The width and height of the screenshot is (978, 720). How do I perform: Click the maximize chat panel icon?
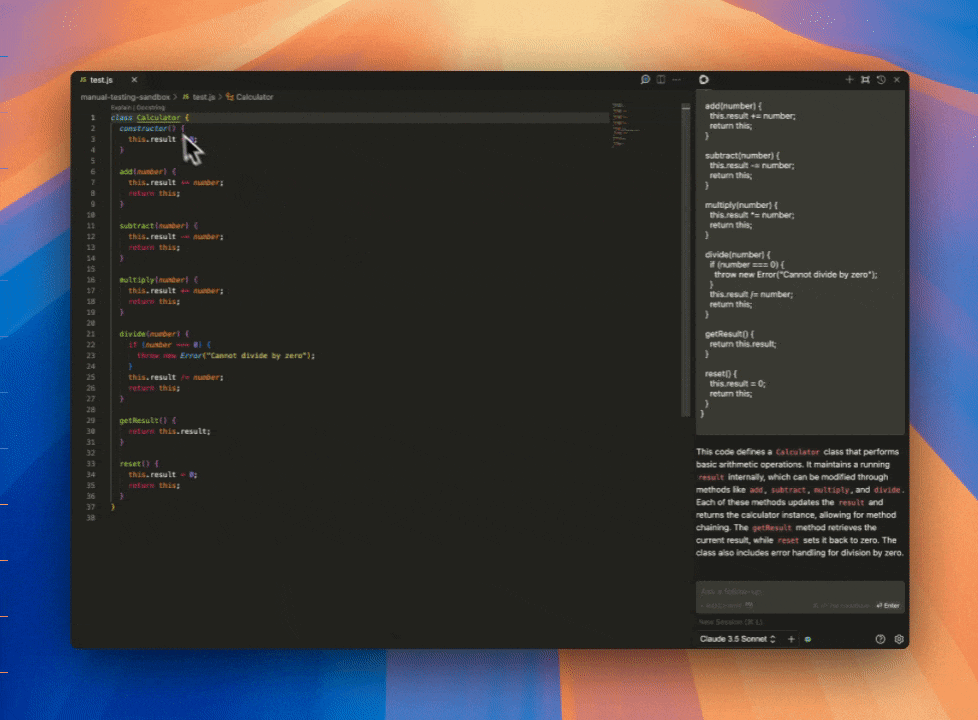(x=865, y=80)
